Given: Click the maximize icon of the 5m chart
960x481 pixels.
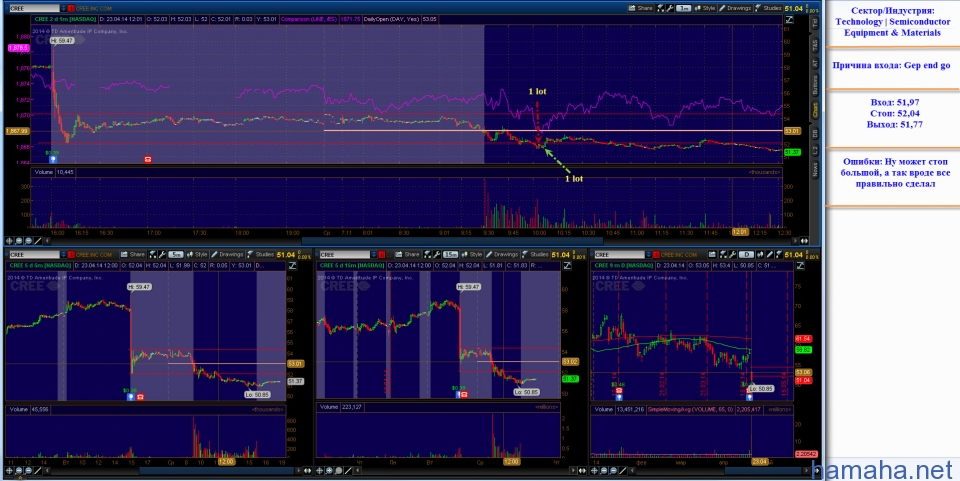Looking at the screenshot, I should [292, 266].
